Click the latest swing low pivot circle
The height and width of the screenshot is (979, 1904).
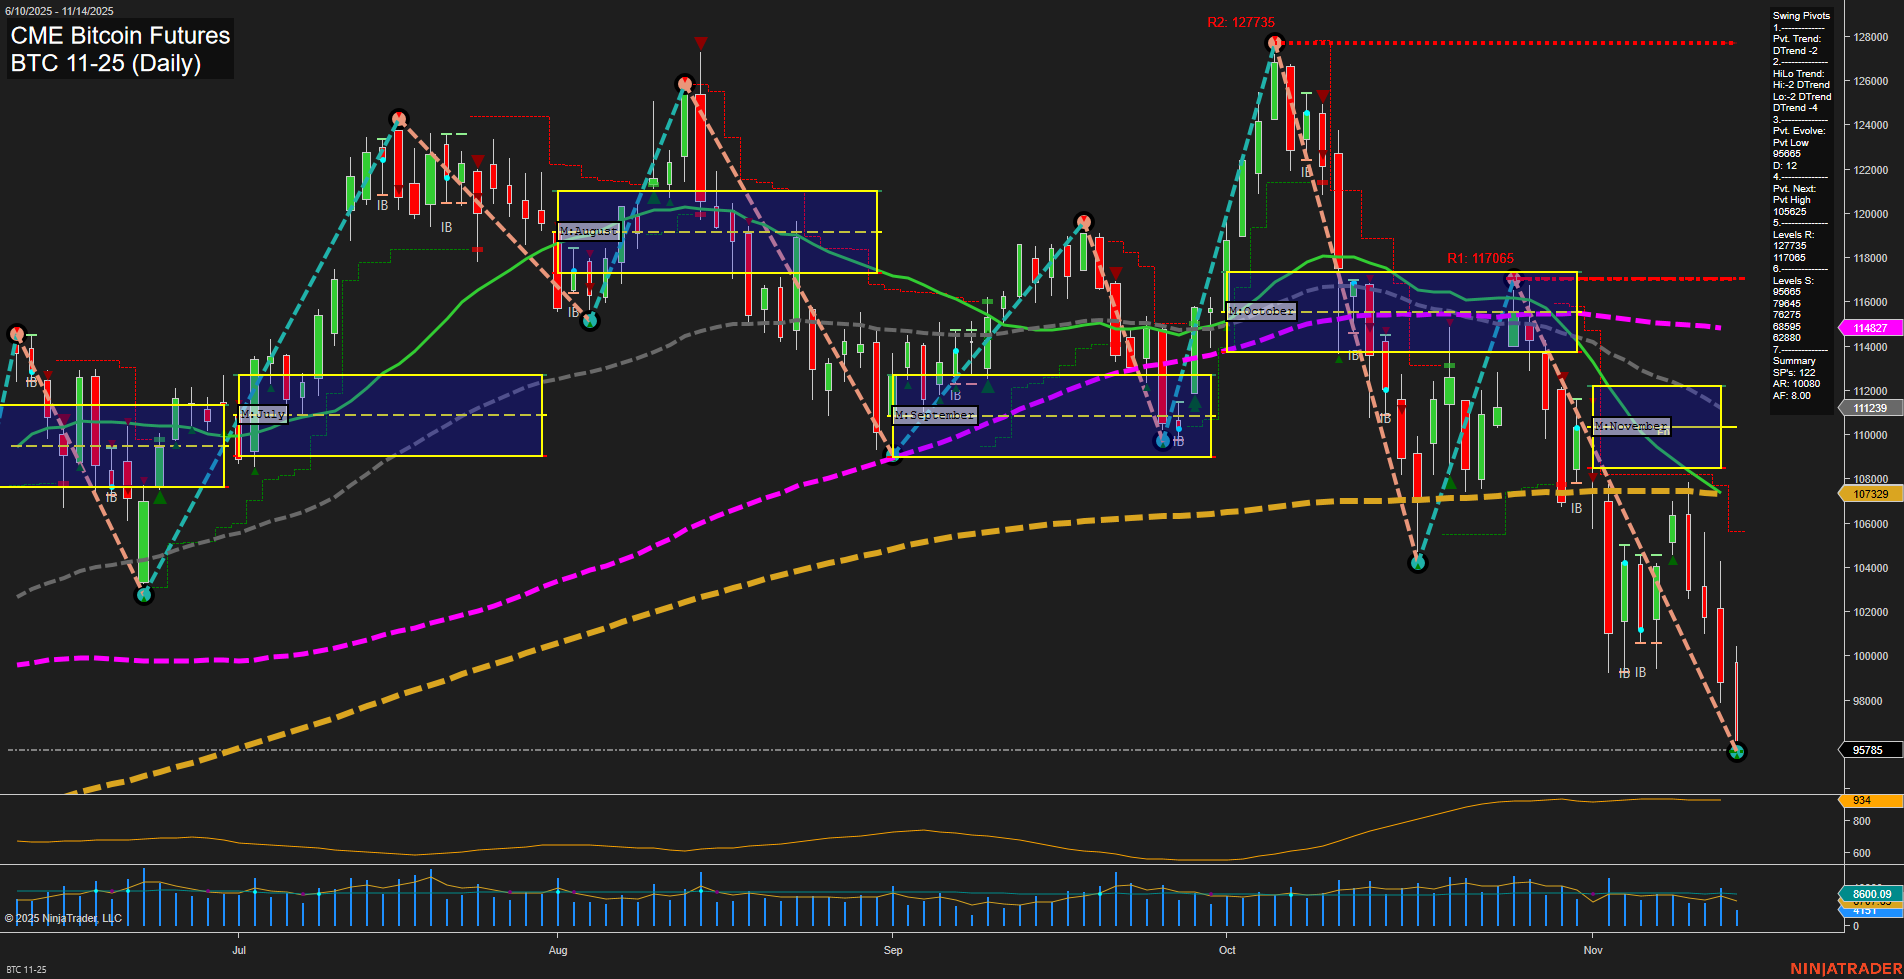click(1736, 752)
